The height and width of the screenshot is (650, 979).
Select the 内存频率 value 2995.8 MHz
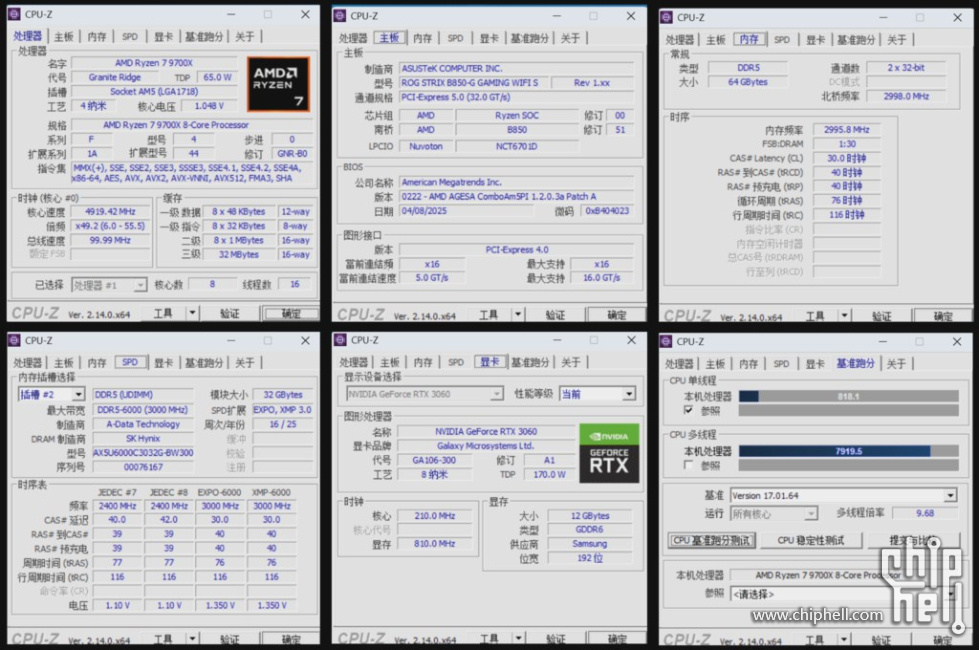(x=847, y=129)
